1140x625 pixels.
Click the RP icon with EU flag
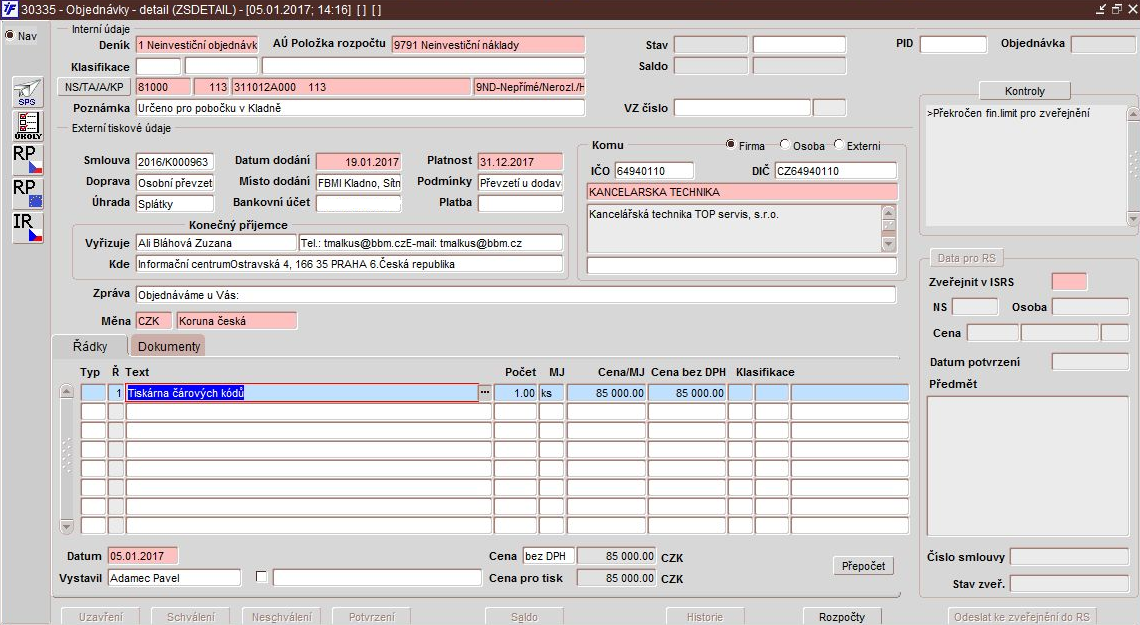point(28,193)
